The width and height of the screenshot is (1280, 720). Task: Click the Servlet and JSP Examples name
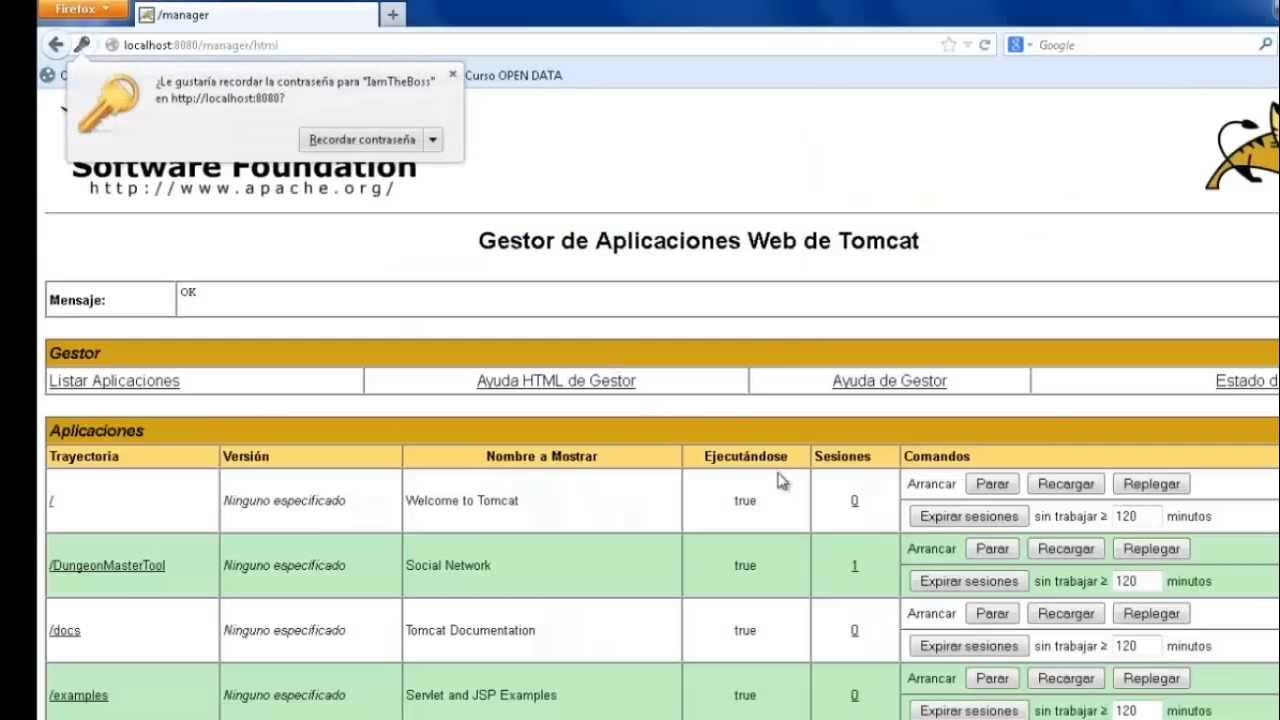(x=481, y=696)
